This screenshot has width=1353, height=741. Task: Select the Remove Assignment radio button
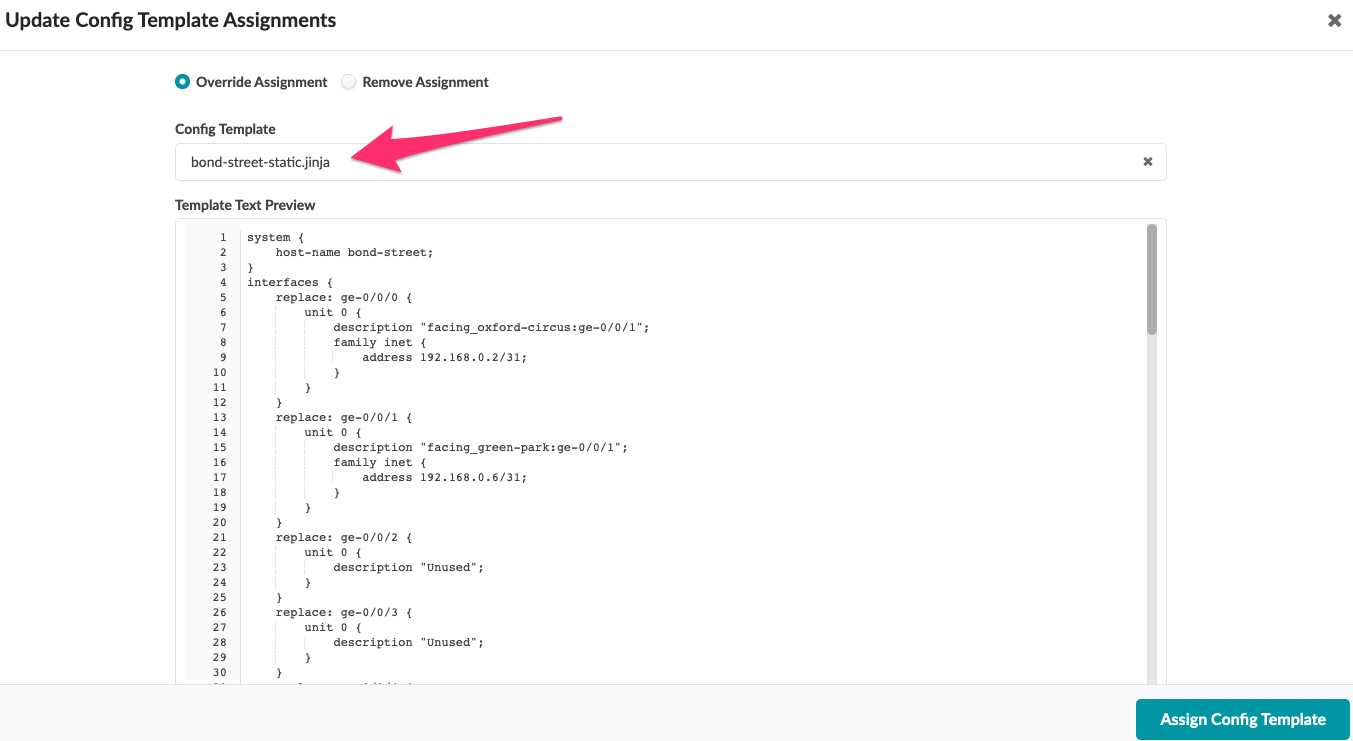348,81
